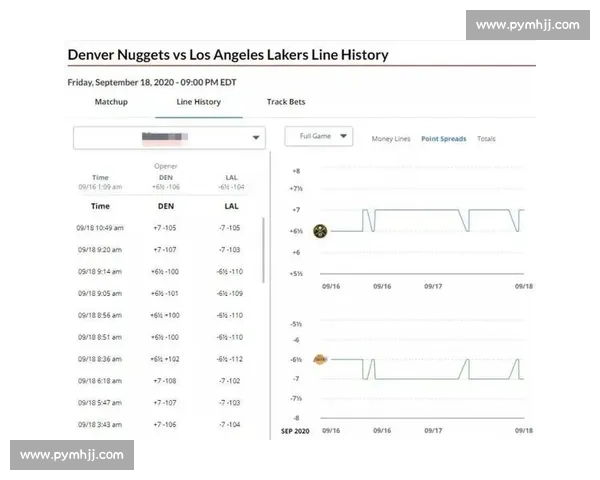600x480 pixels.
Task: Show Money Lines view
Action: tap(391, 139)
